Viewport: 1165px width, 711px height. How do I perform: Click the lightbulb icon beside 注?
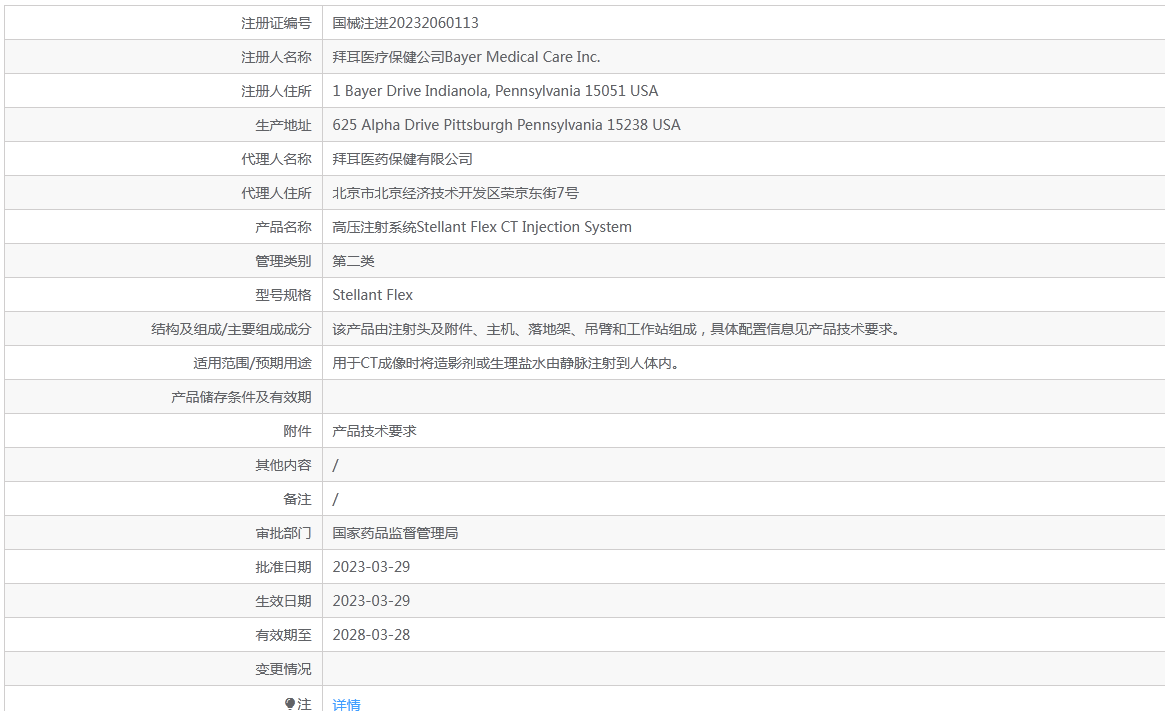tap(290, 704)
